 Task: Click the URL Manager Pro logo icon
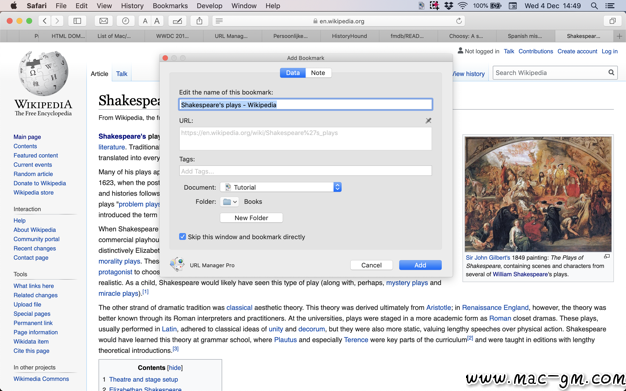(x=177, y=264)
